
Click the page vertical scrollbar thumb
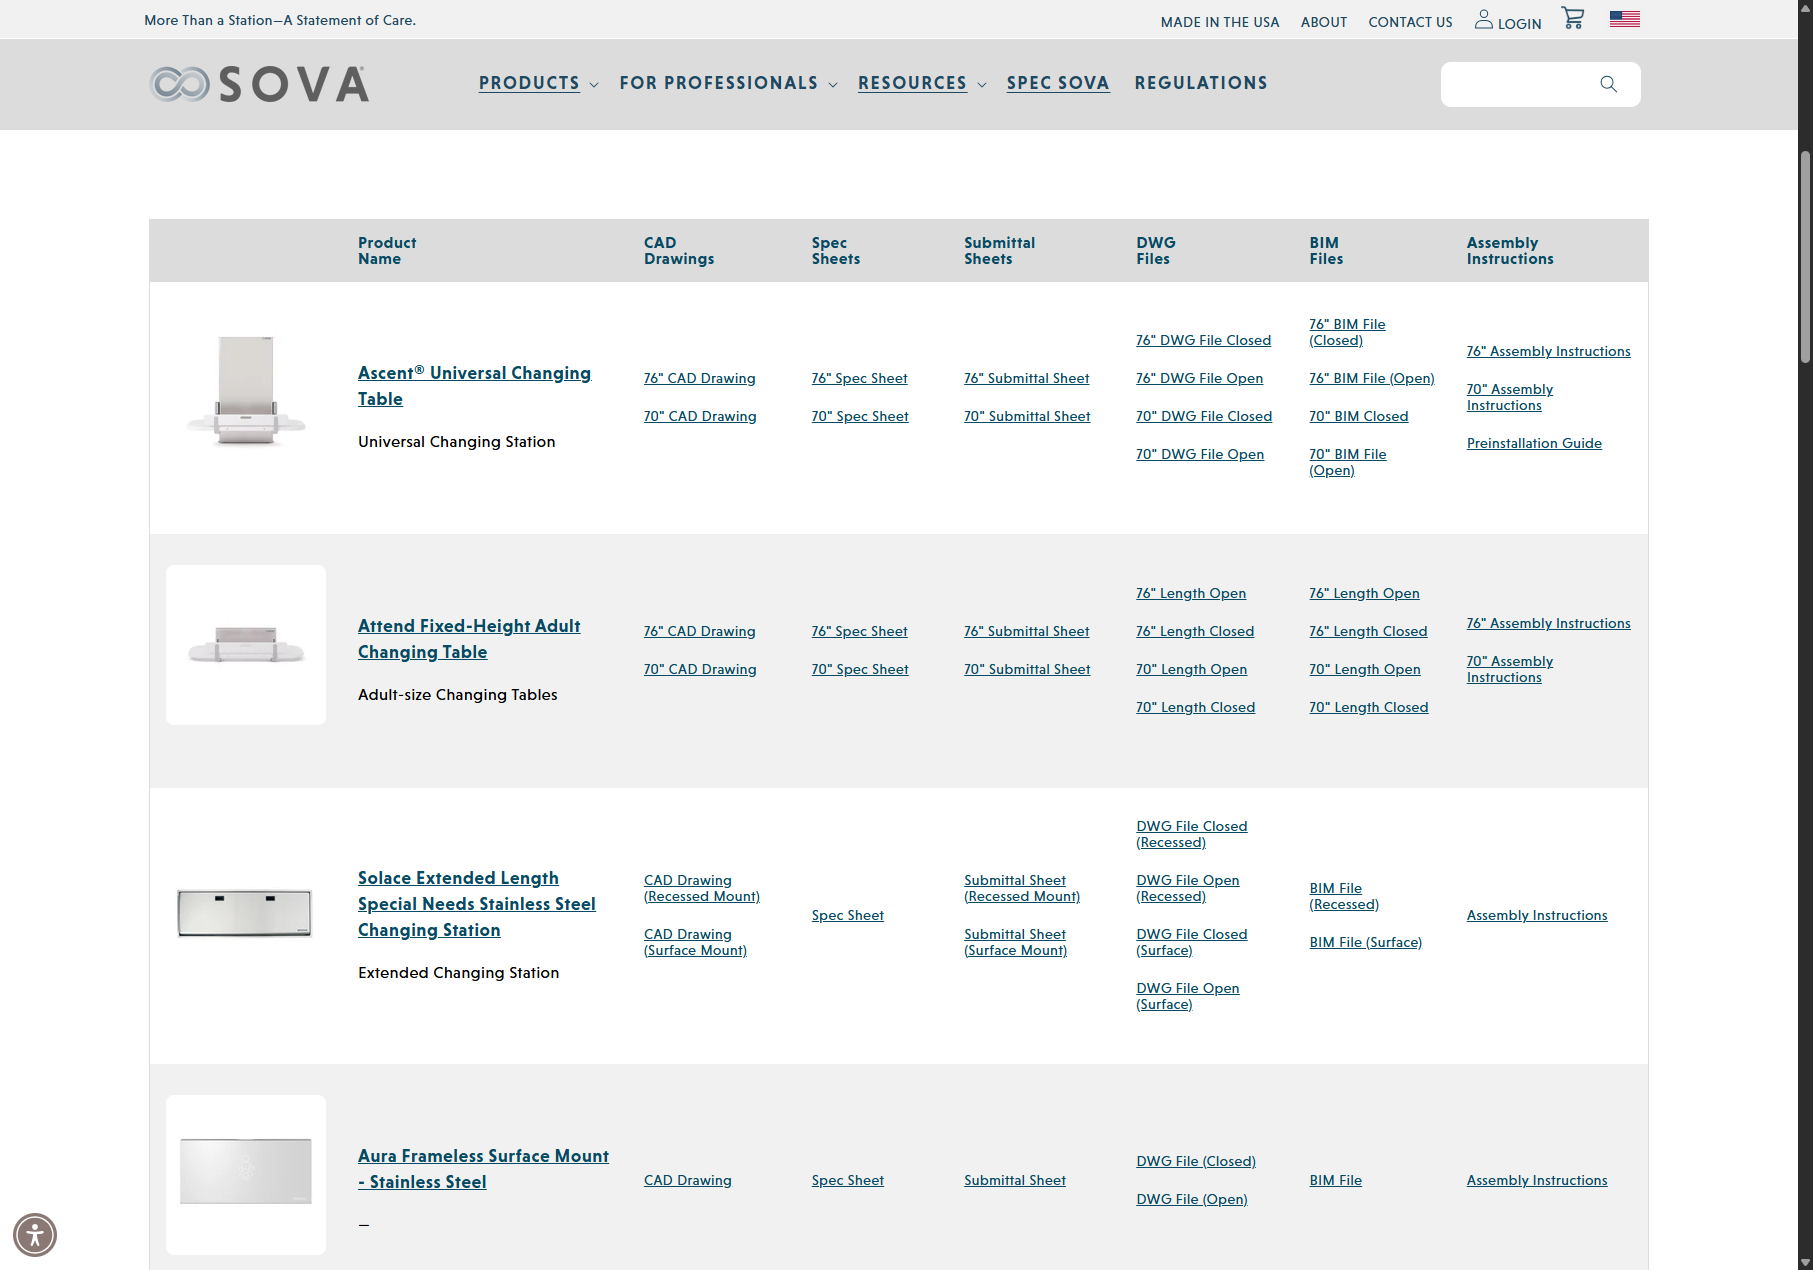pos(1805,257)
